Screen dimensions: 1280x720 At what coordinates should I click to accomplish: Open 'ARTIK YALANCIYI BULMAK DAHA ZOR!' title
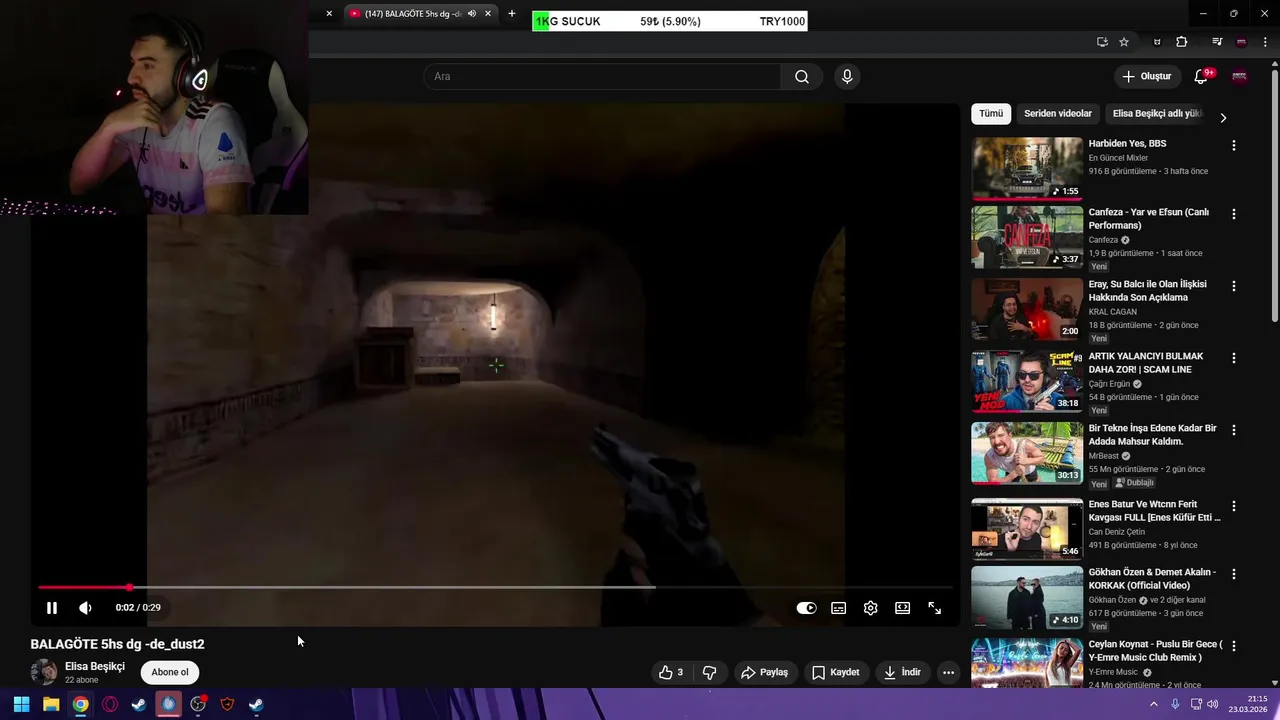point(1146,363)
